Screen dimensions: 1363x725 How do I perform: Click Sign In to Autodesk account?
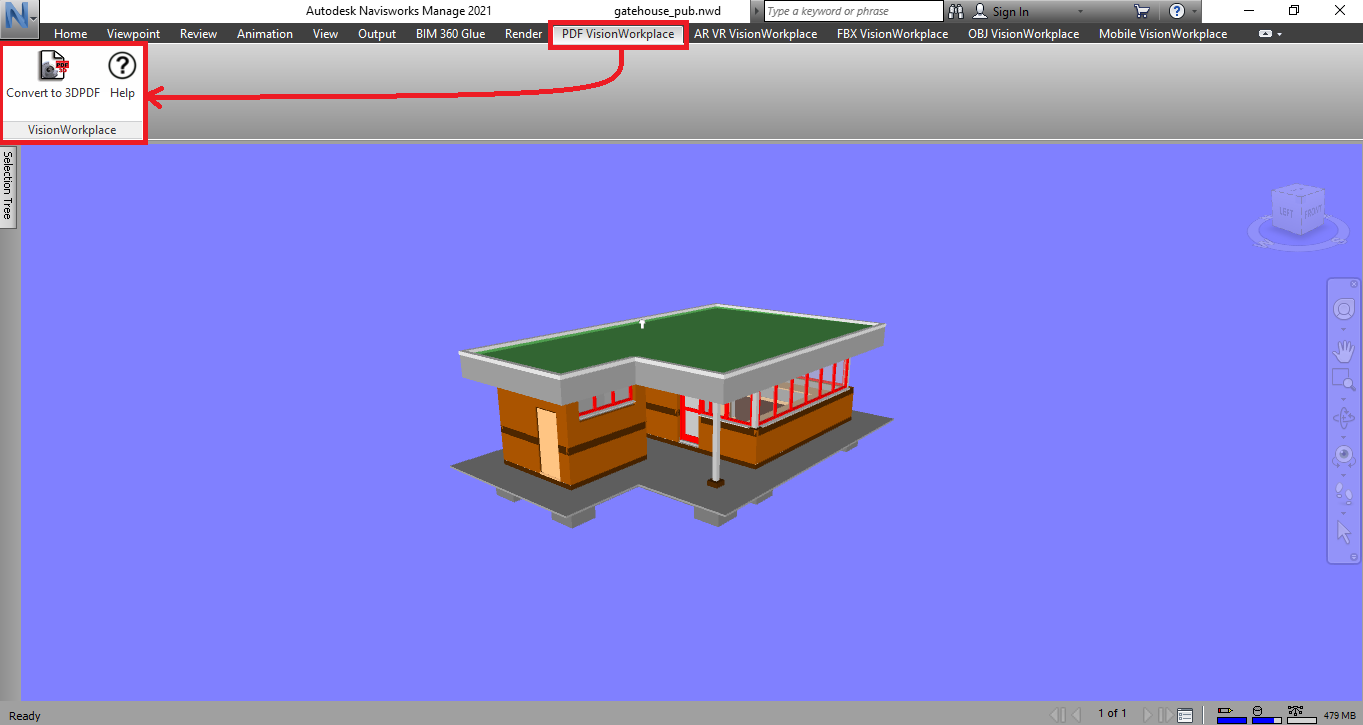pos(1001,12)
